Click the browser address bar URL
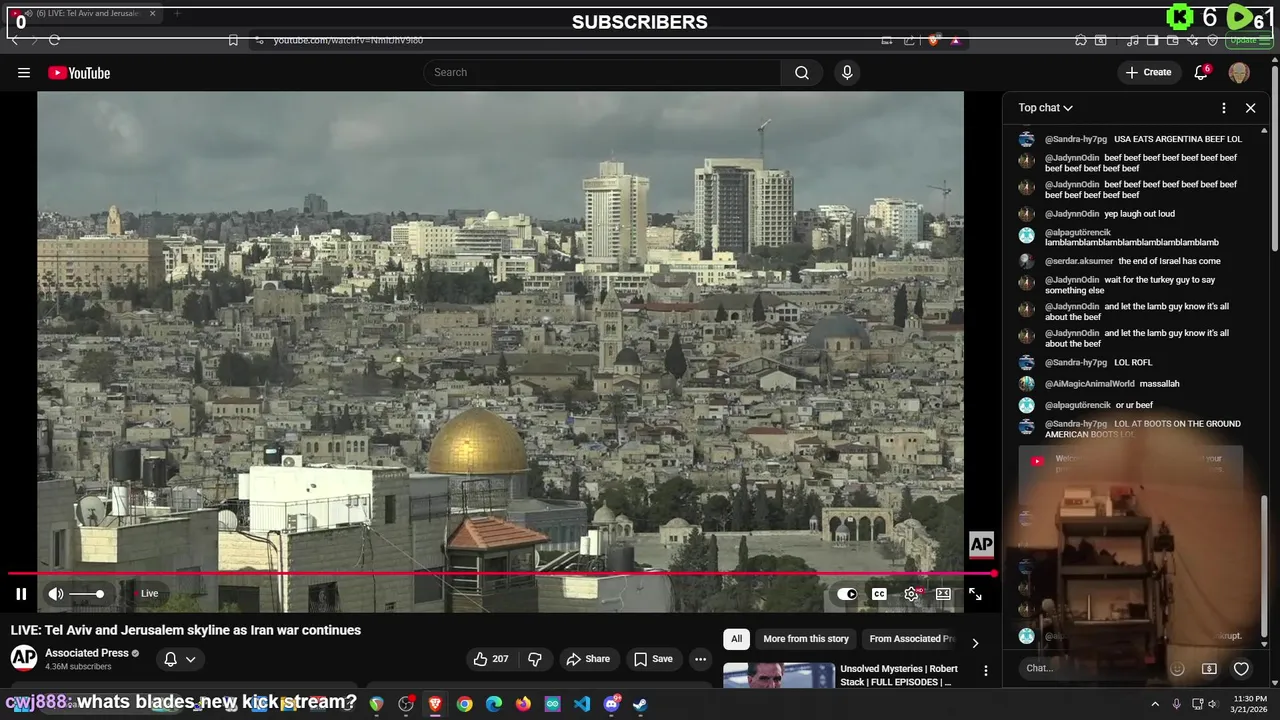Image resolution: width=1280 pixels, height=720 pixels. pyautogui.click(x=348, y=40)
